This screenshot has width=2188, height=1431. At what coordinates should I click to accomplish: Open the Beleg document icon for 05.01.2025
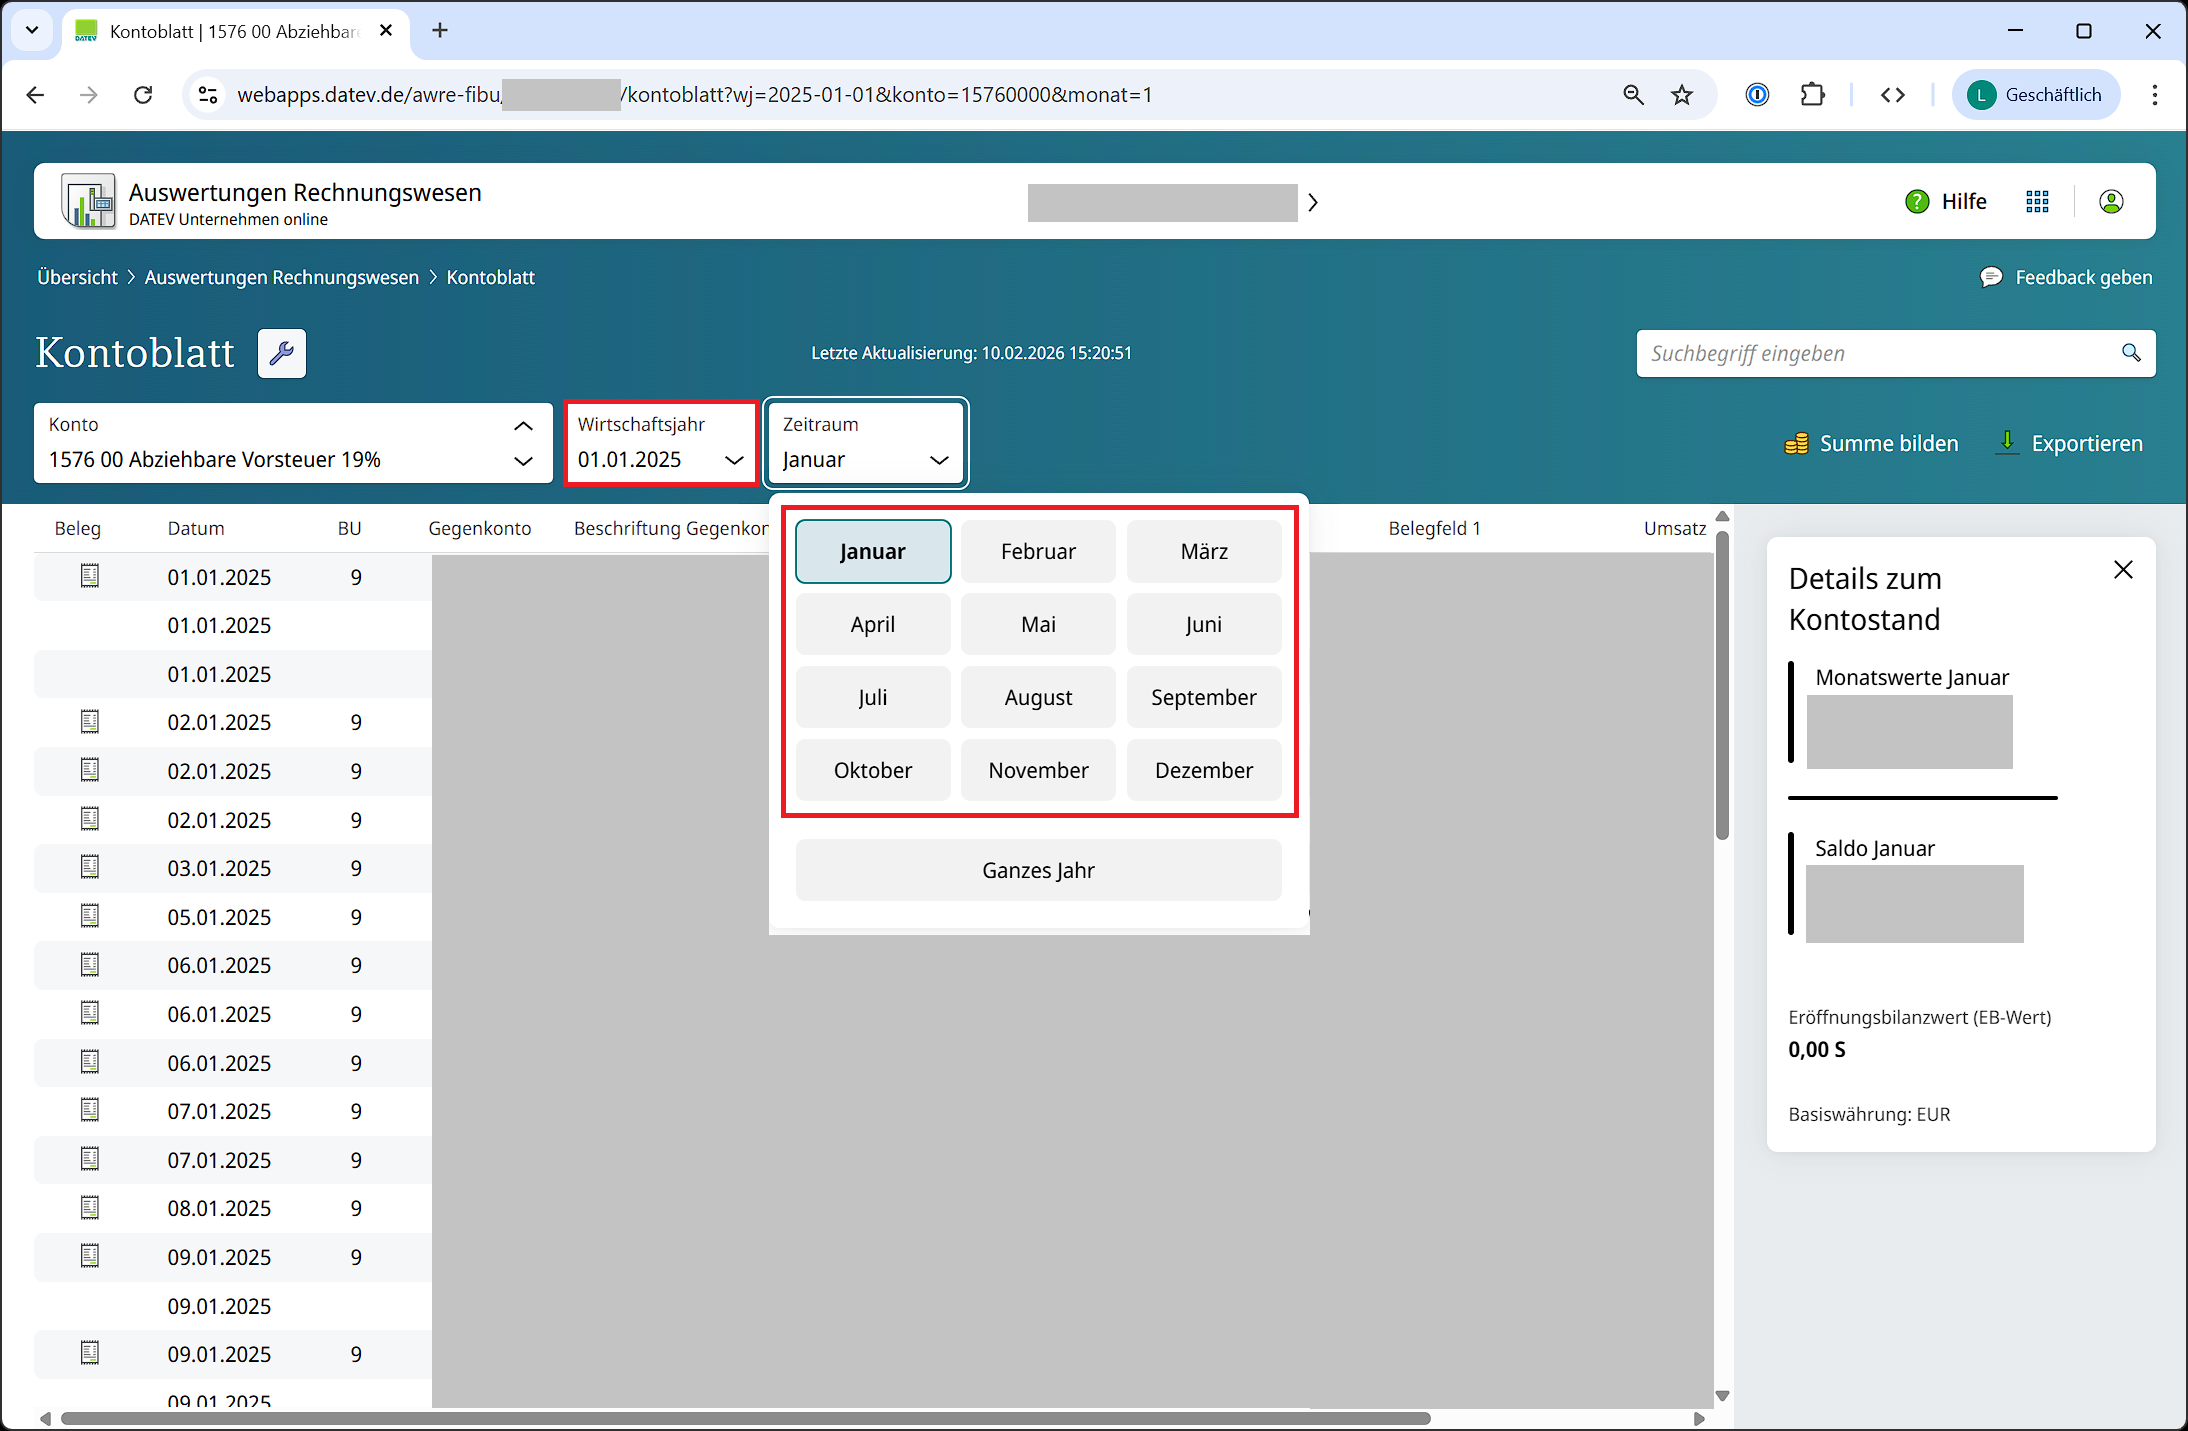click(x=90, y=916)
